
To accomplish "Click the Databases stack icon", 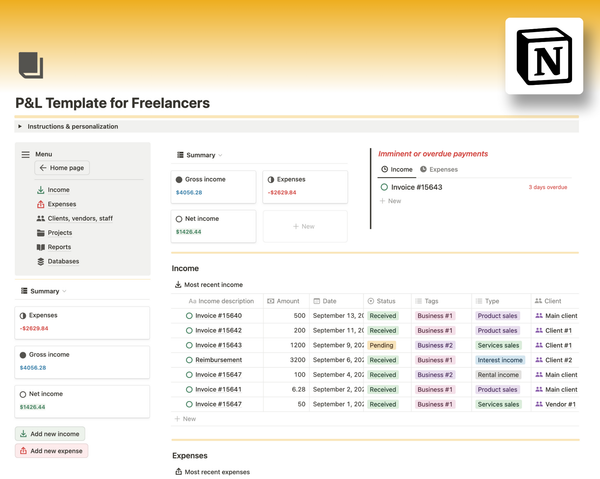I will pos(40,261).
